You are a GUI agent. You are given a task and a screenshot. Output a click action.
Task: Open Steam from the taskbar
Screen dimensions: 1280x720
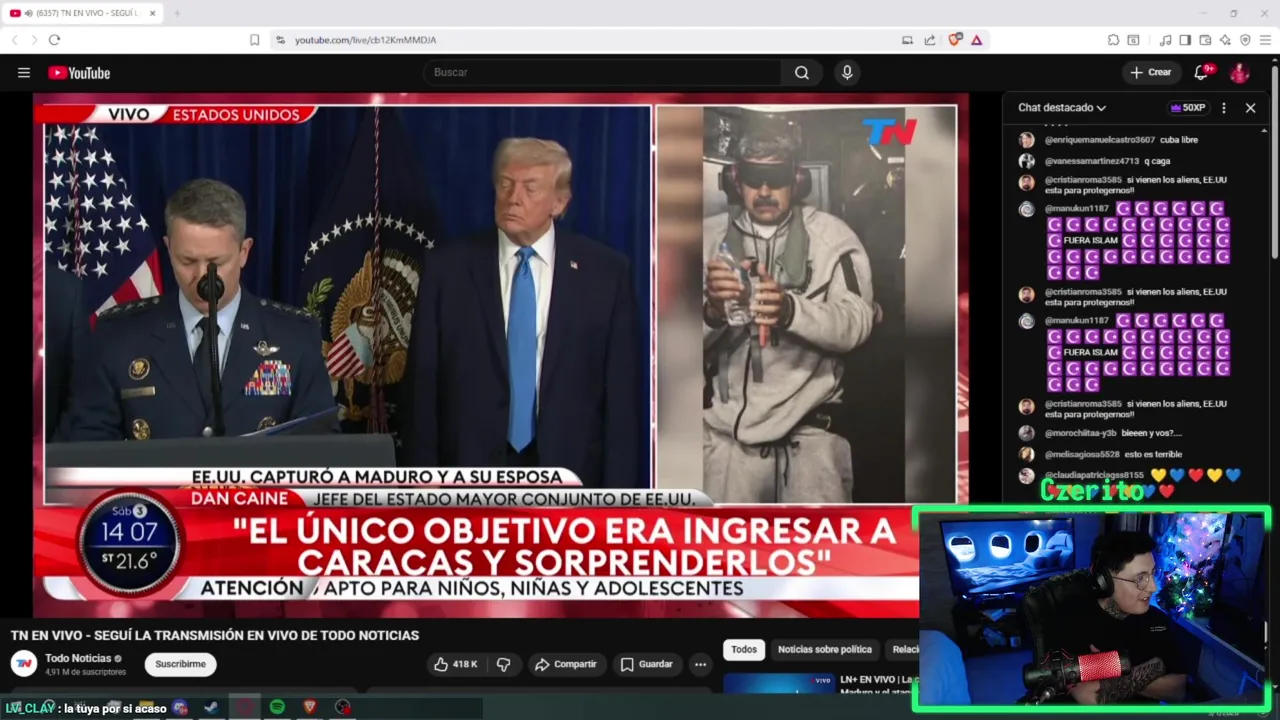pyautogui.click(x=211, y=707)
